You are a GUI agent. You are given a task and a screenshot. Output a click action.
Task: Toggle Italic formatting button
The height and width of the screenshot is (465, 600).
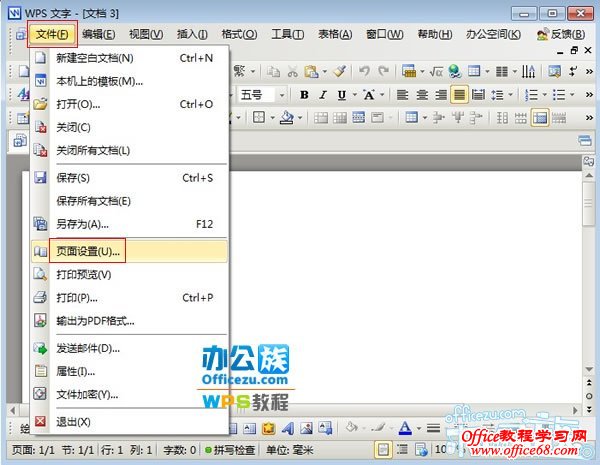[x=323, y=95]
